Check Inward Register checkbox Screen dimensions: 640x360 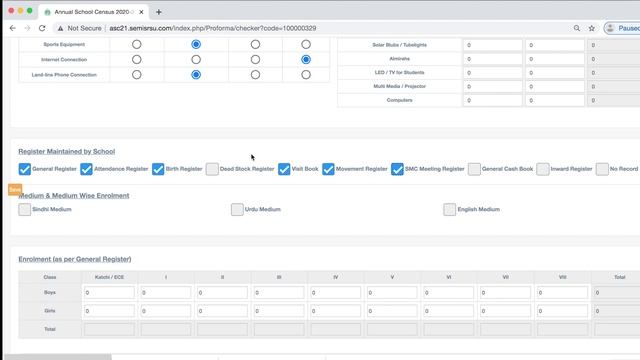542,169
